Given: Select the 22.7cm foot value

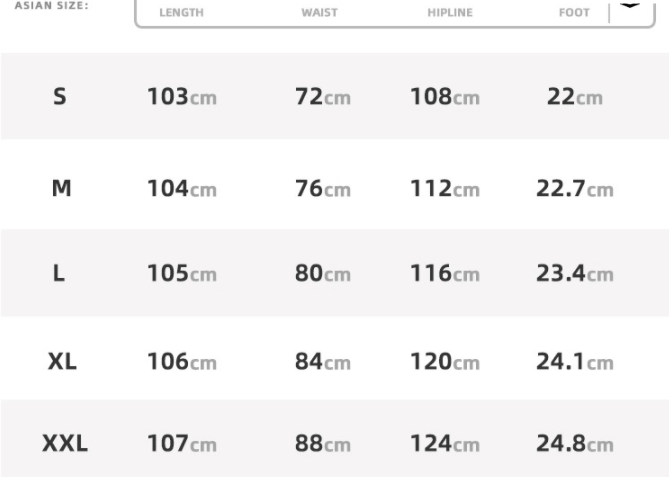Looking at the screenshot, I should coord(574,188).
